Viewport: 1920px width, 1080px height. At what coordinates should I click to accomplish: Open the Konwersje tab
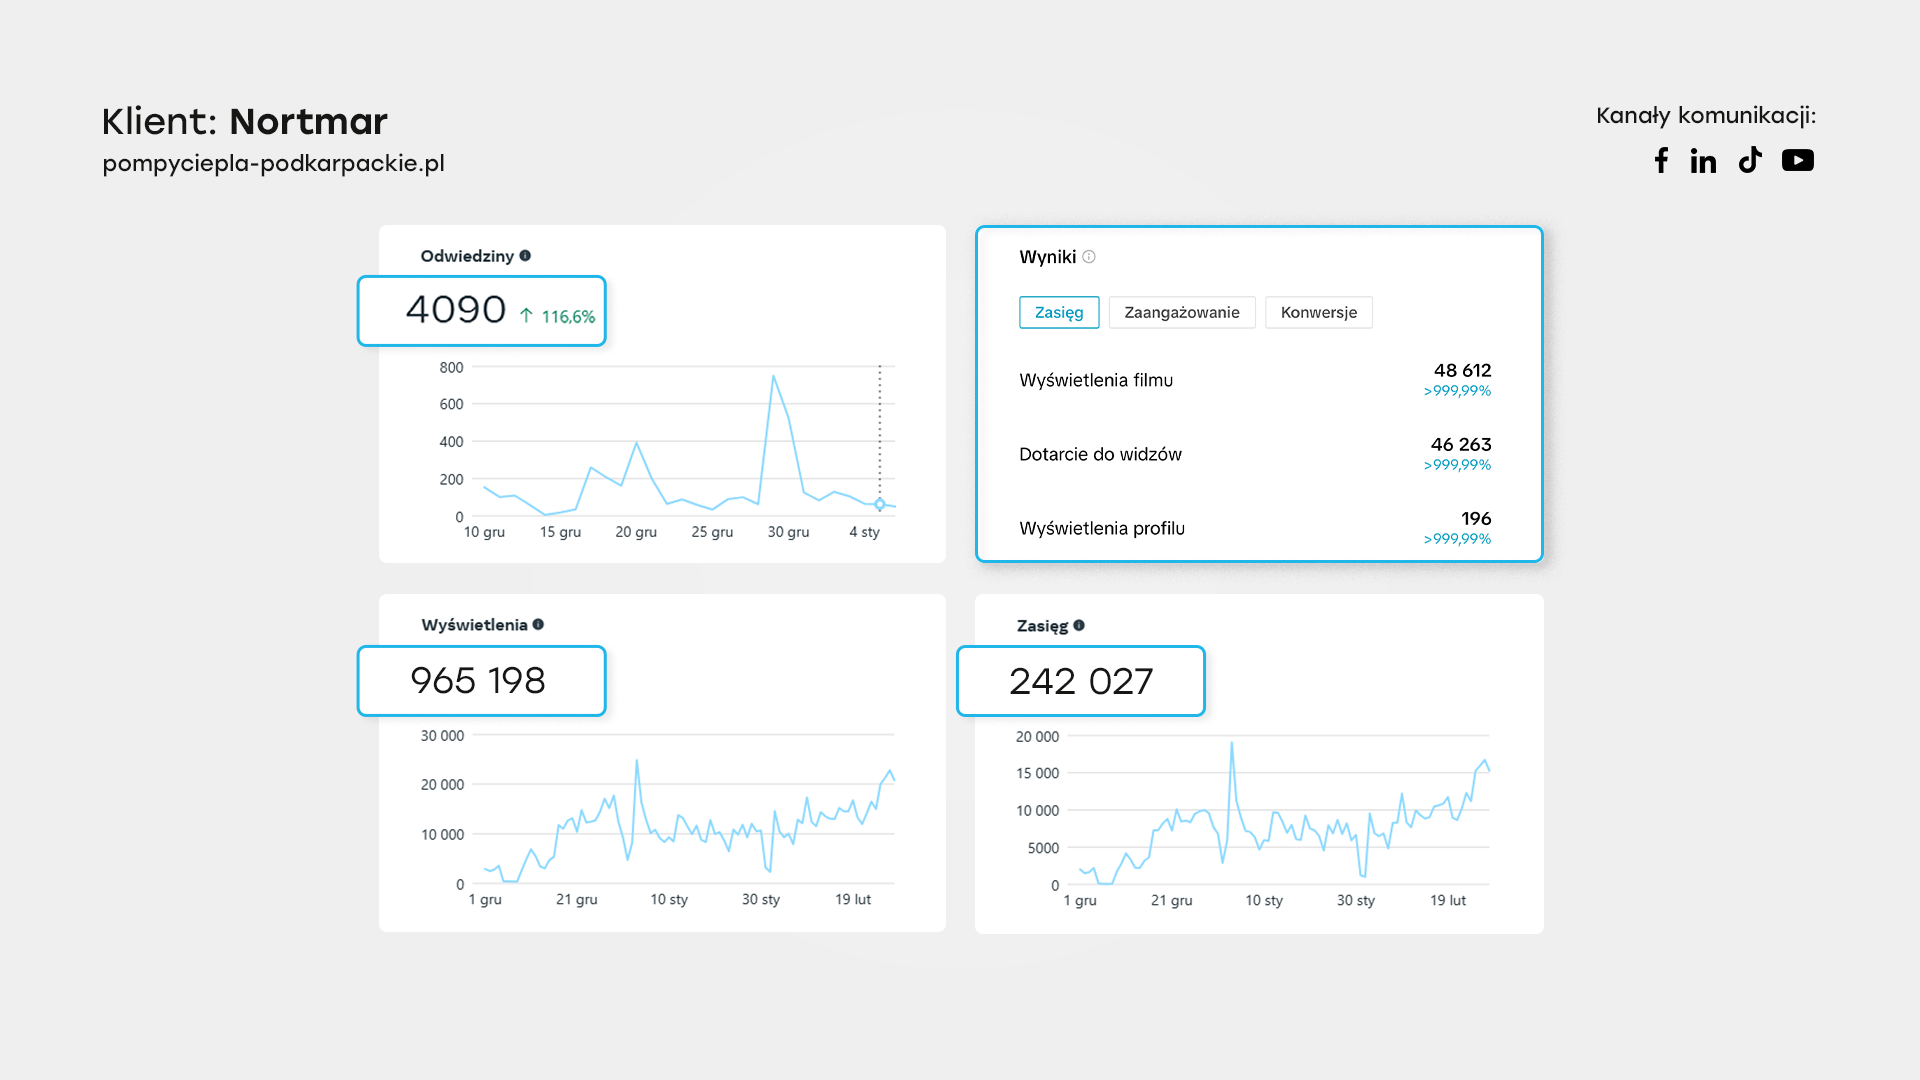1319,312
